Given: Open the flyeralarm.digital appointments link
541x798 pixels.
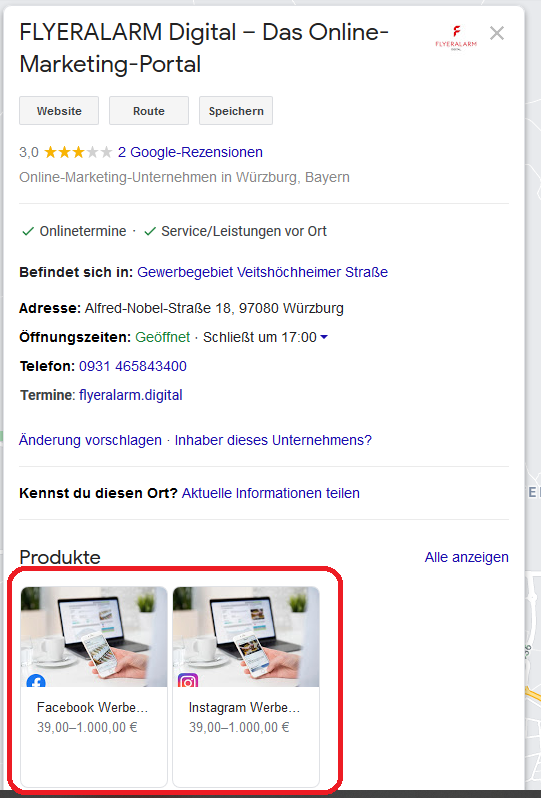Looking at the screenshot, I should click(x=131, y=395).
